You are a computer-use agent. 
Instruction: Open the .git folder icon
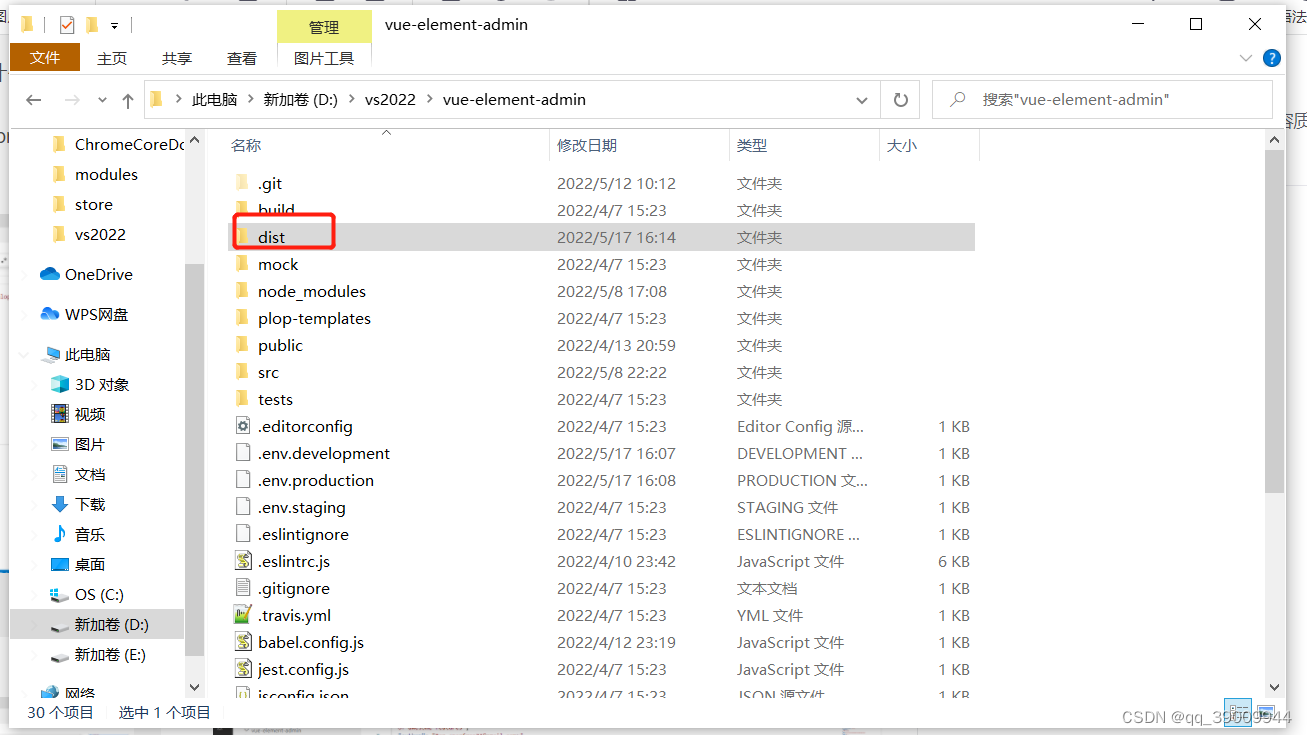(241, 183)
